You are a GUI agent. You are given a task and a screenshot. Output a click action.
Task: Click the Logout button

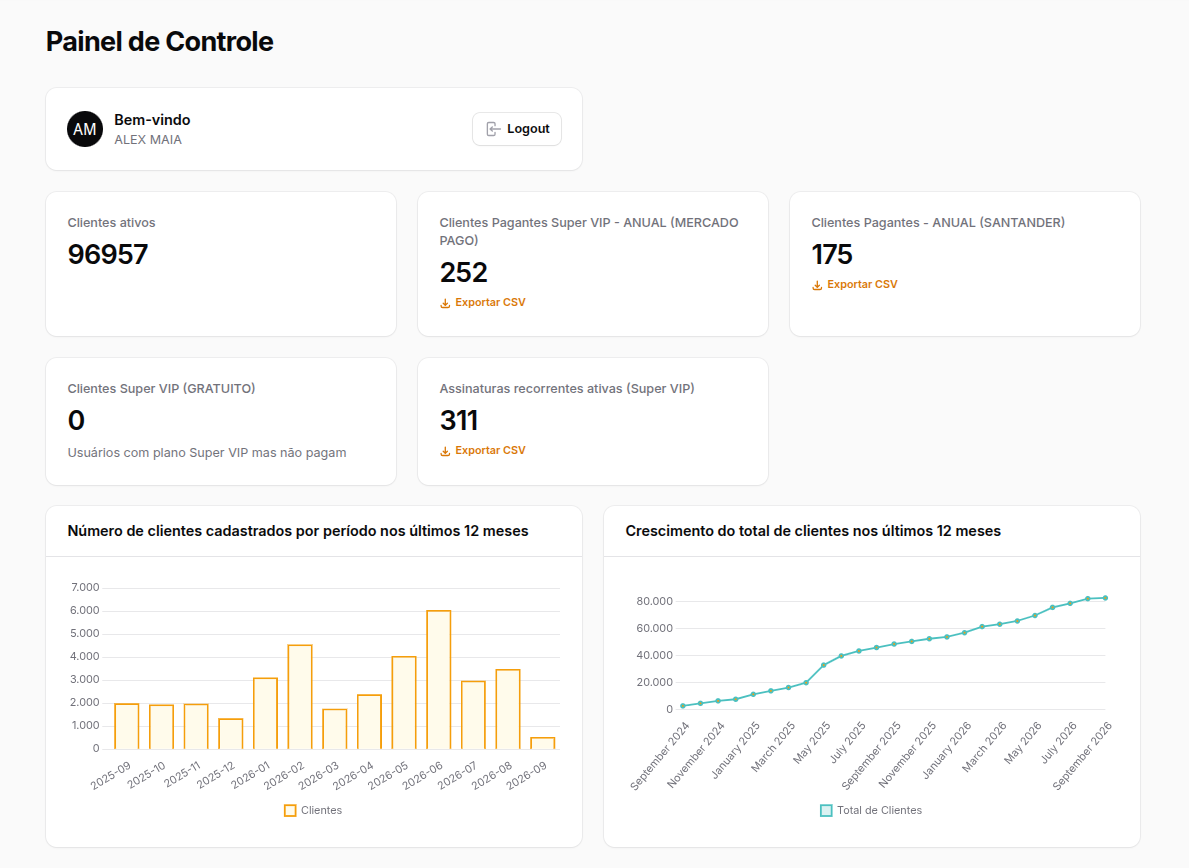point(516,129)
